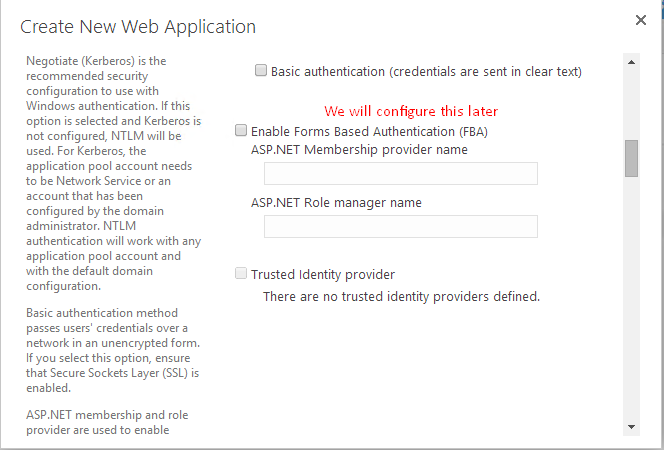Focus the ASP.NET Role manager name field
The height and width of the screenshot is (450, 664).
point(401,226)
